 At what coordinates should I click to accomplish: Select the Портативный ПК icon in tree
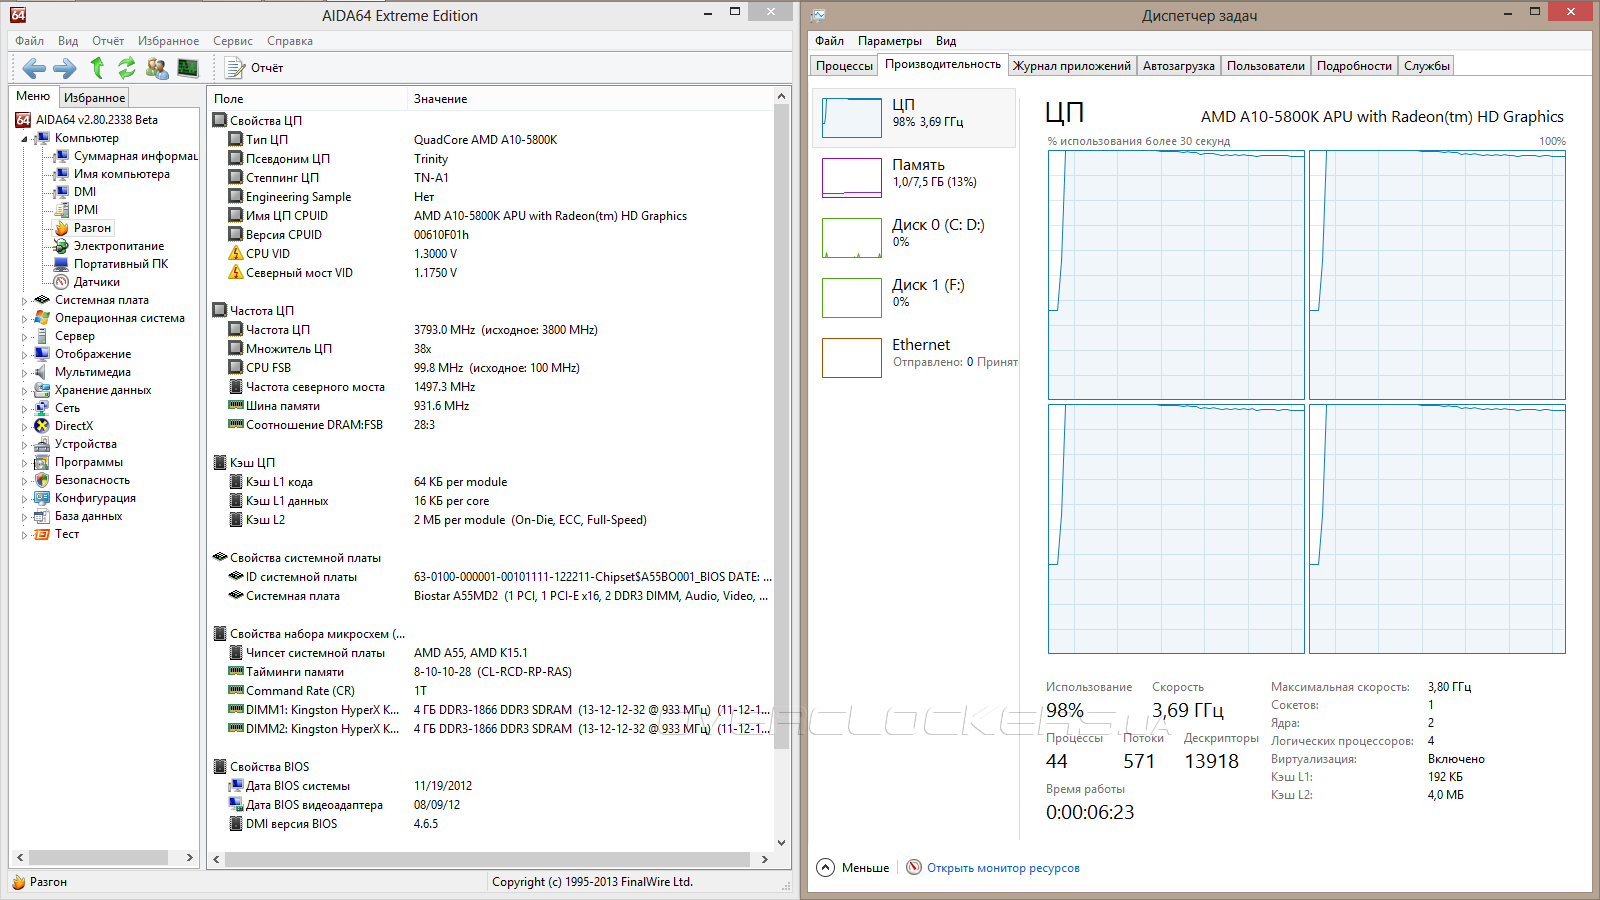pos(62,264)
